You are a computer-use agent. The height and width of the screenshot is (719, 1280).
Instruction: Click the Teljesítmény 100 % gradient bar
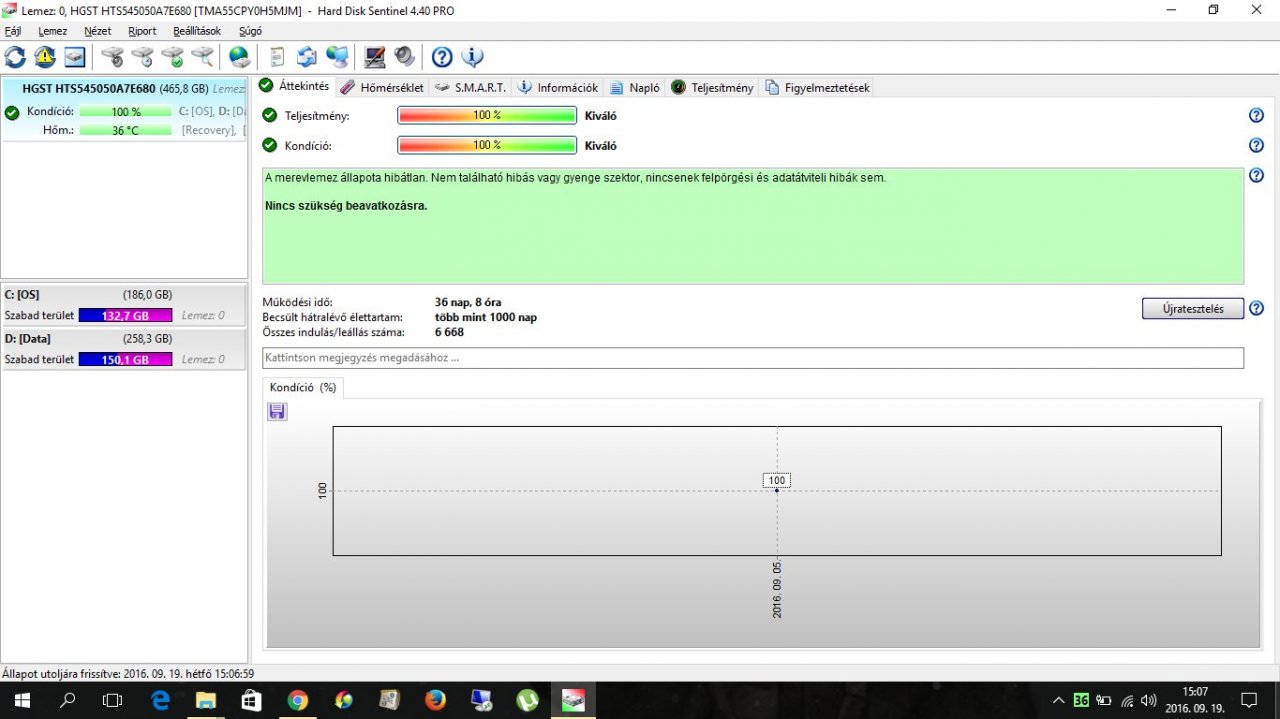[487, 115]
